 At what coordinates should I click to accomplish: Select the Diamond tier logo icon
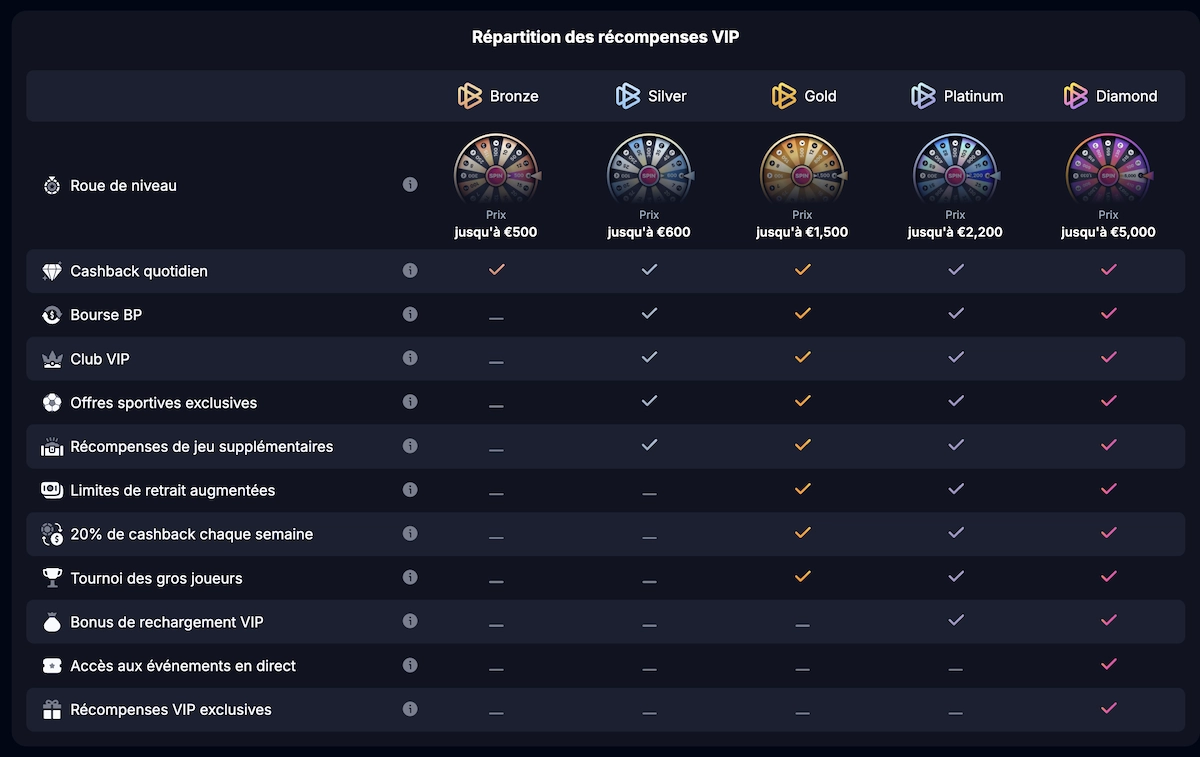(x=1075, y=96)
